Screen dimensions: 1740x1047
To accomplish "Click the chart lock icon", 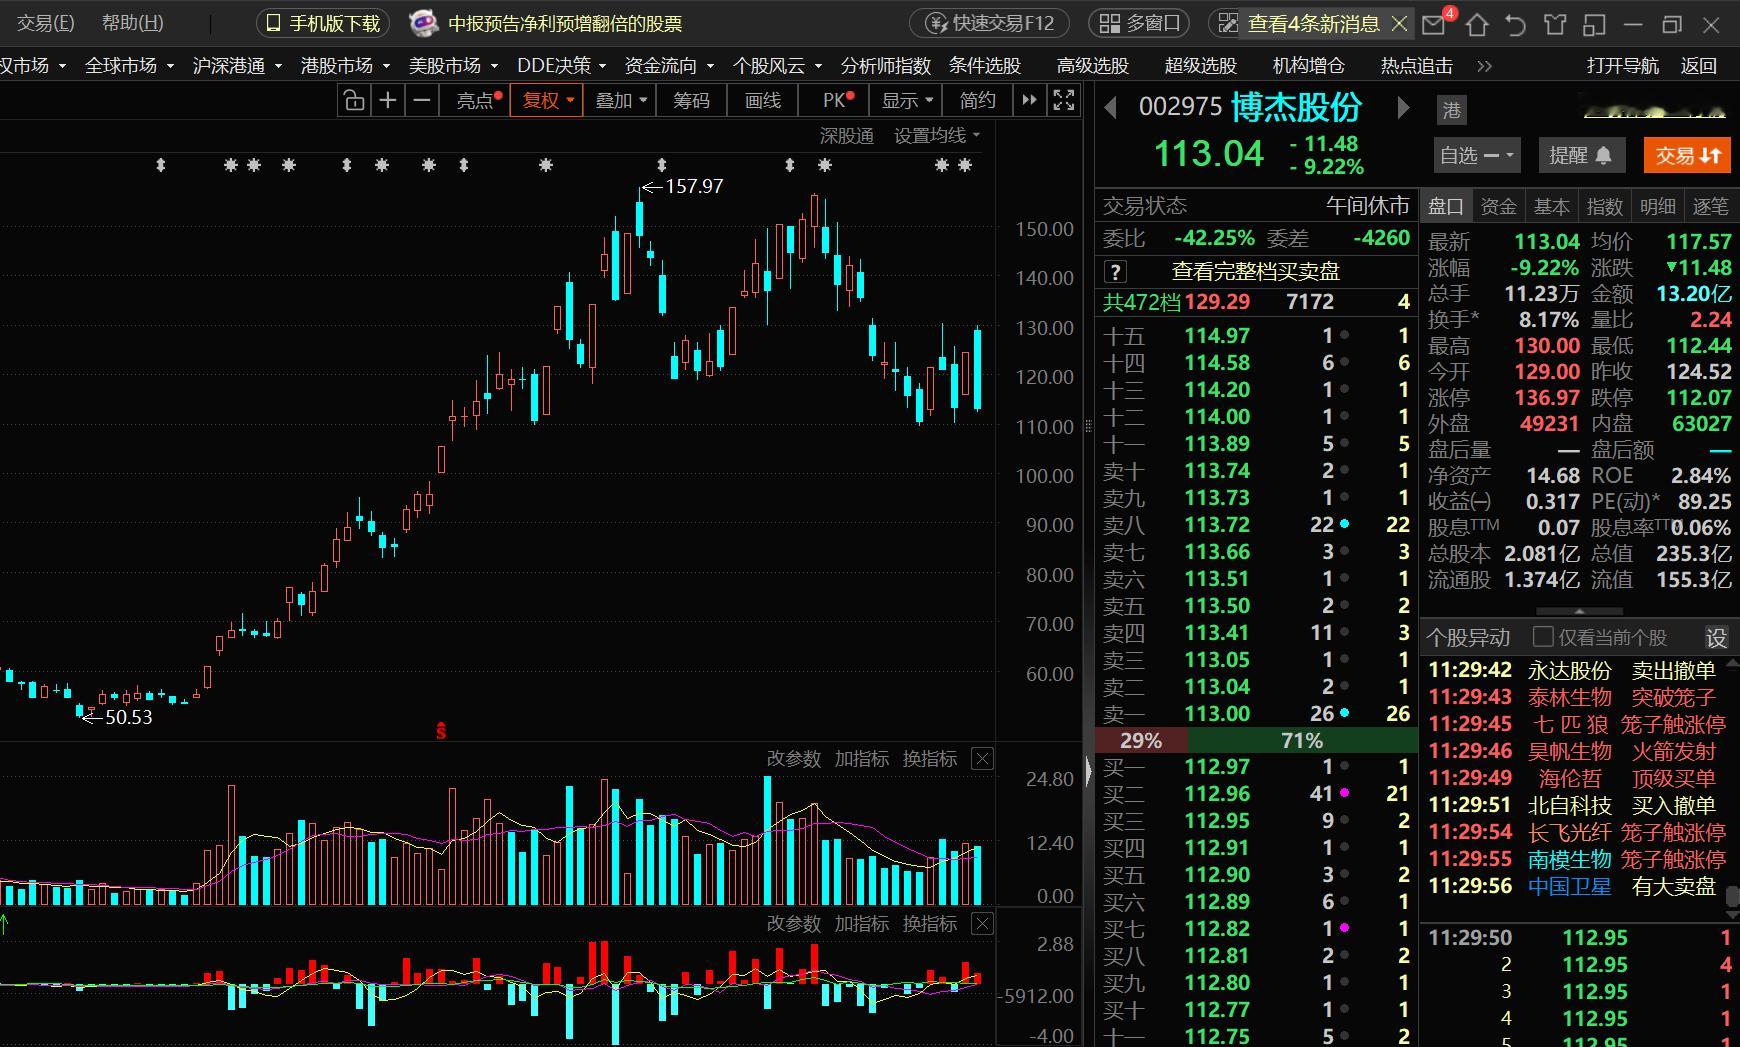I will click(353, 100).
